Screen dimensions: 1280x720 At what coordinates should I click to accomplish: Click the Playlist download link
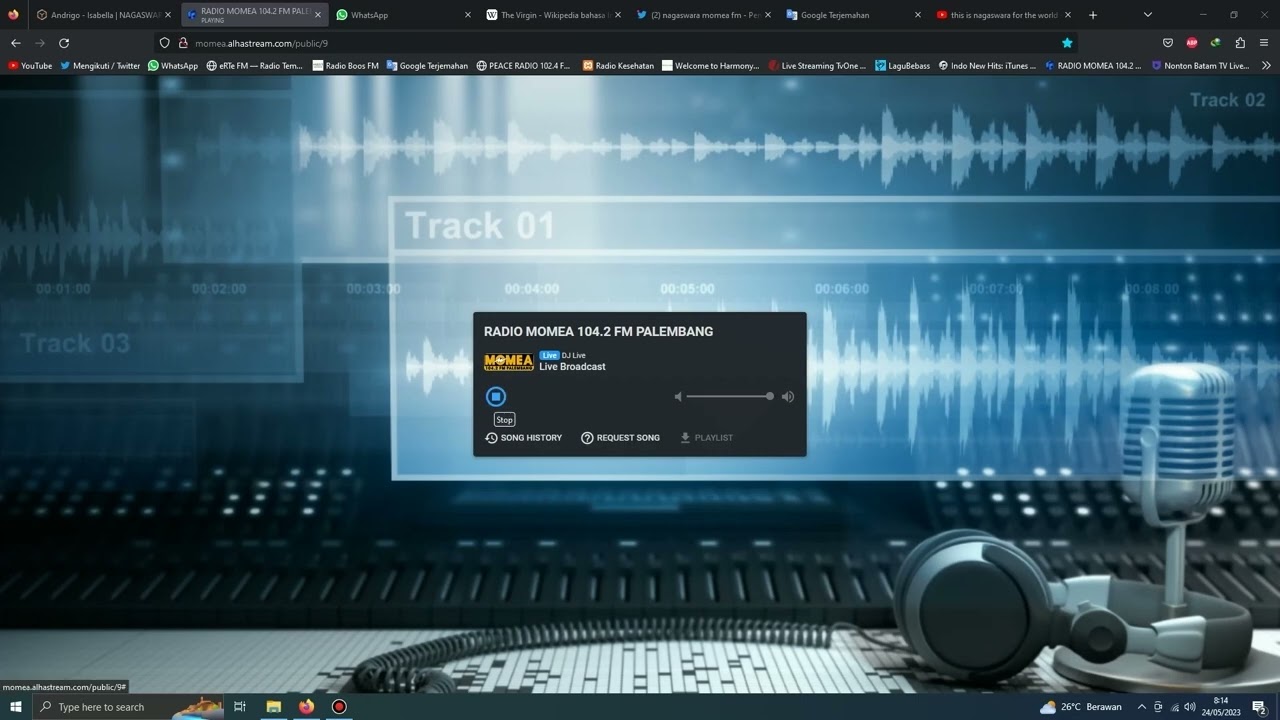(706, 438)
